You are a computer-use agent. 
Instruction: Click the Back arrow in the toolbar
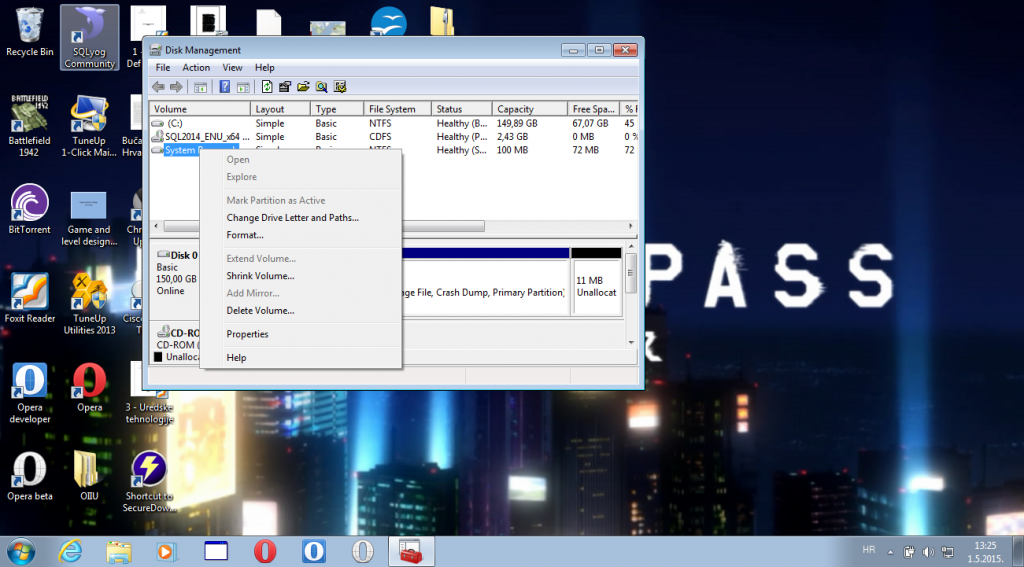[158, 87]
